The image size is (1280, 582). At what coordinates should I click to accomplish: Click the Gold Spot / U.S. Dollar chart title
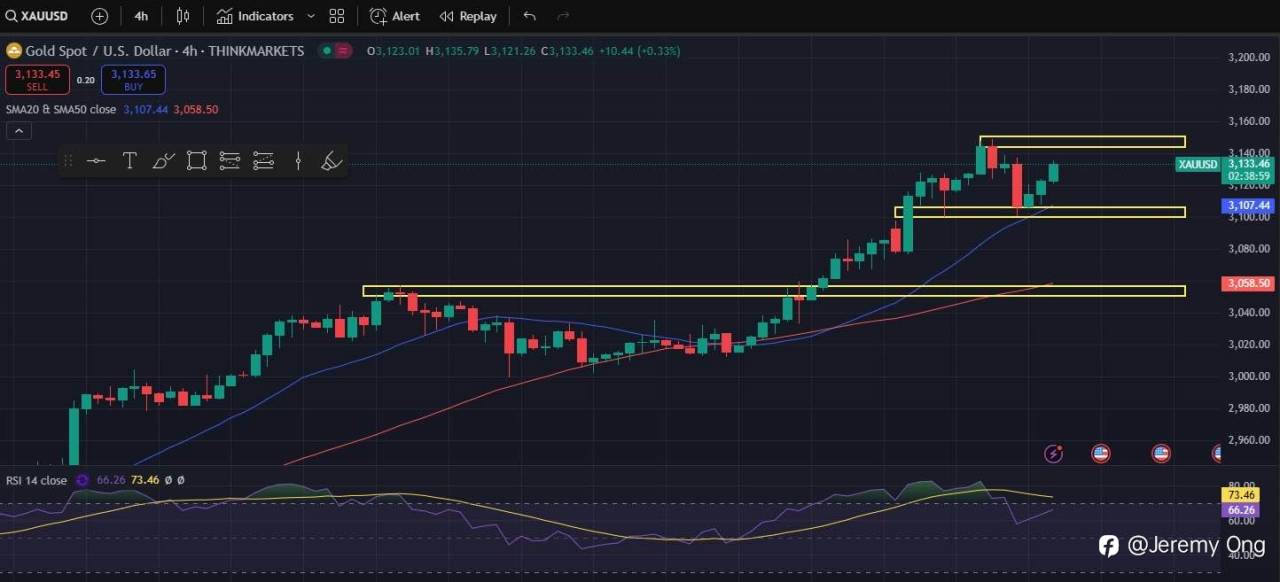[x=165, y=50]
